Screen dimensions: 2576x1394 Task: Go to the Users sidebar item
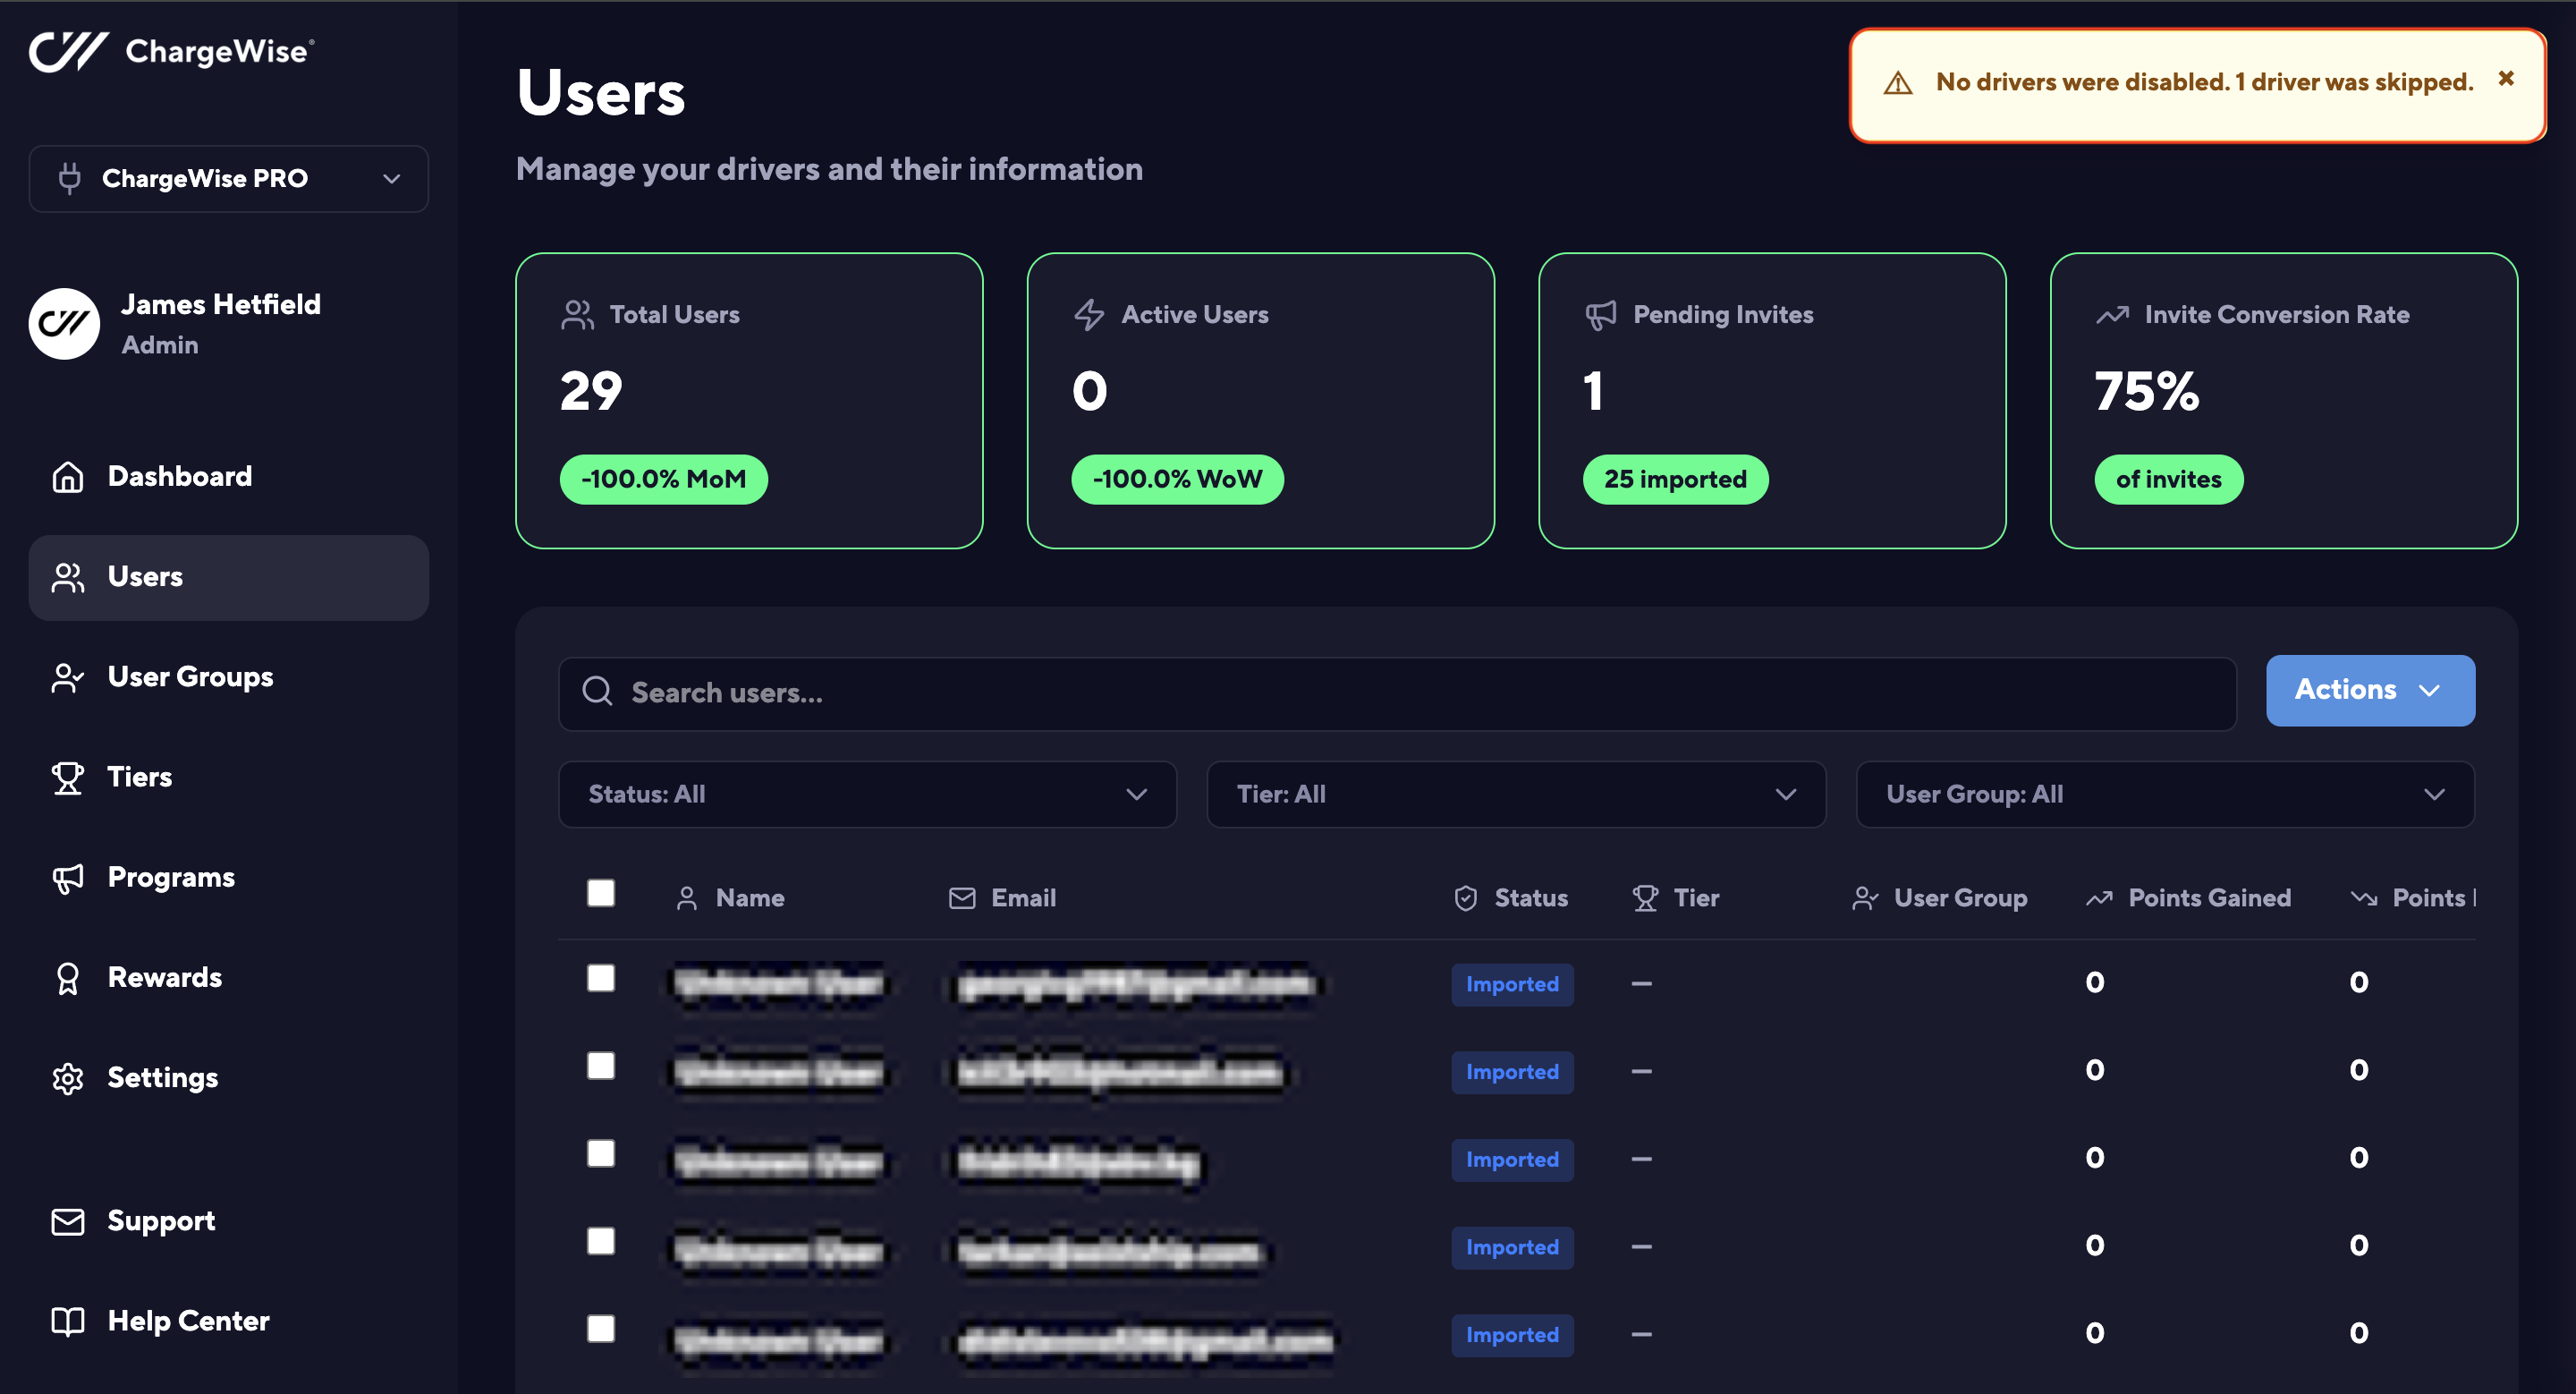pos(146,577)
